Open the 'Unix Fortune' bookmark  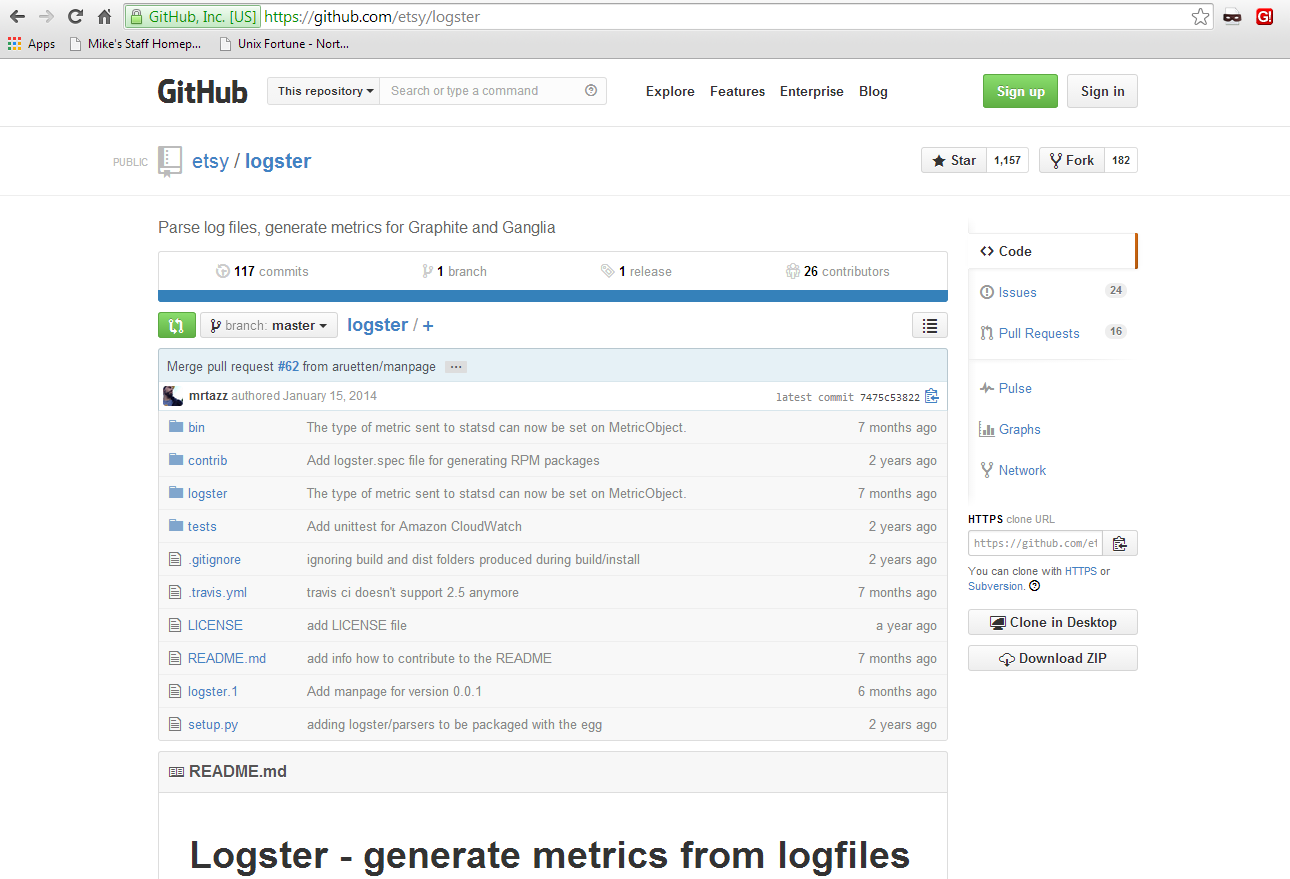pyautogui.click(x=284, y=44)
